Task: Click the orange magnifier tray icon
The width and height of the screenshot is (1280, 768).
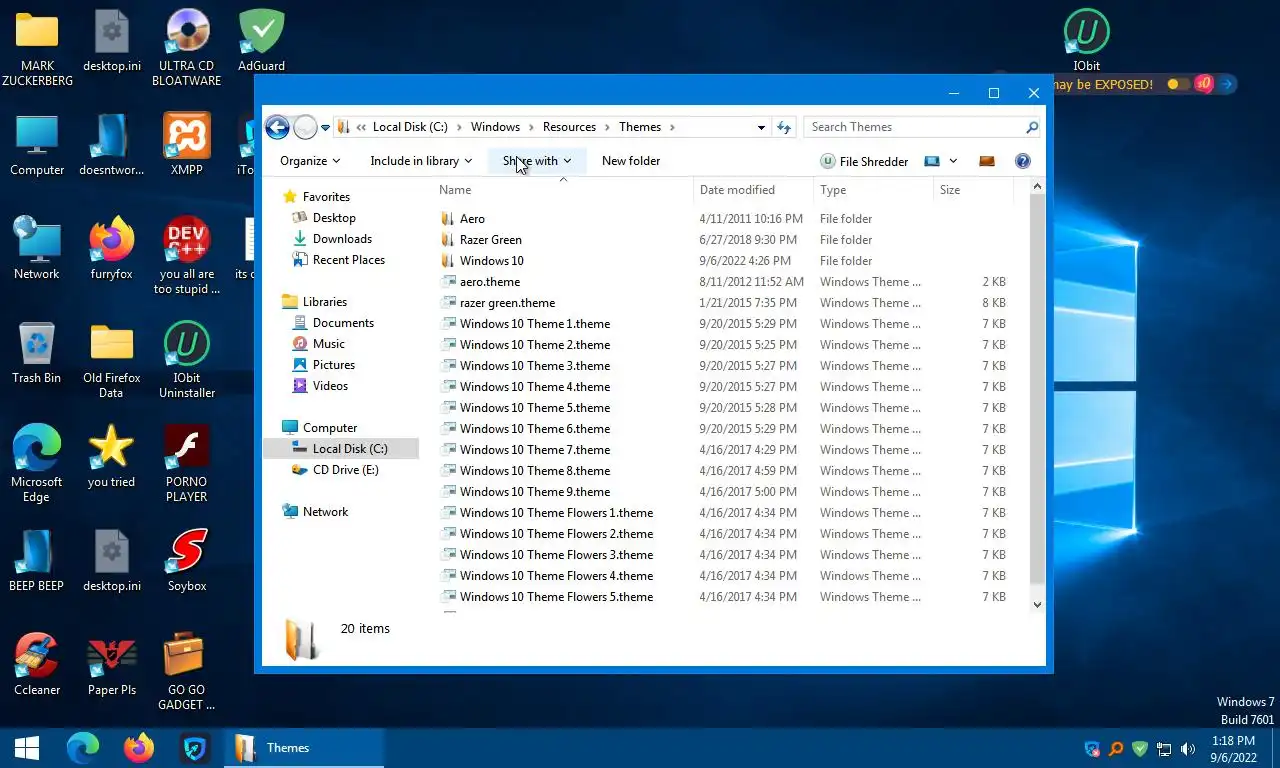Action: [1116, 749]
